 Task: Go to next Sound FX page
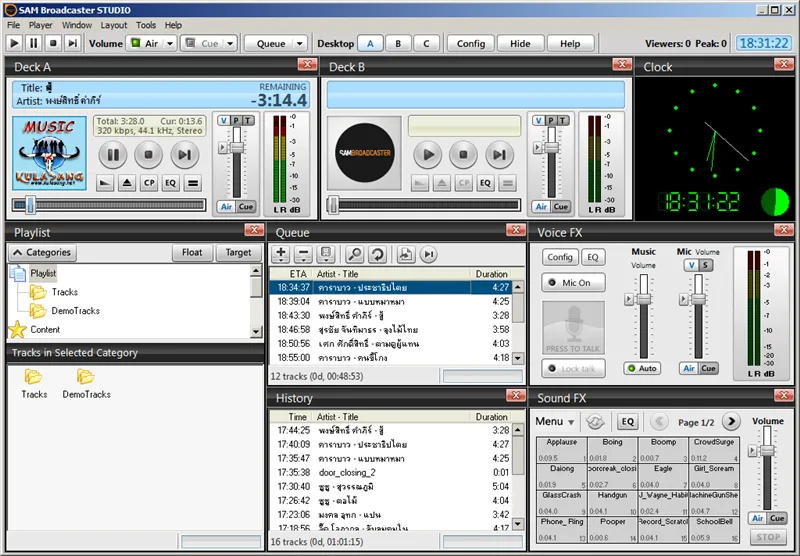pyautogui.click(x=731, y=421)
